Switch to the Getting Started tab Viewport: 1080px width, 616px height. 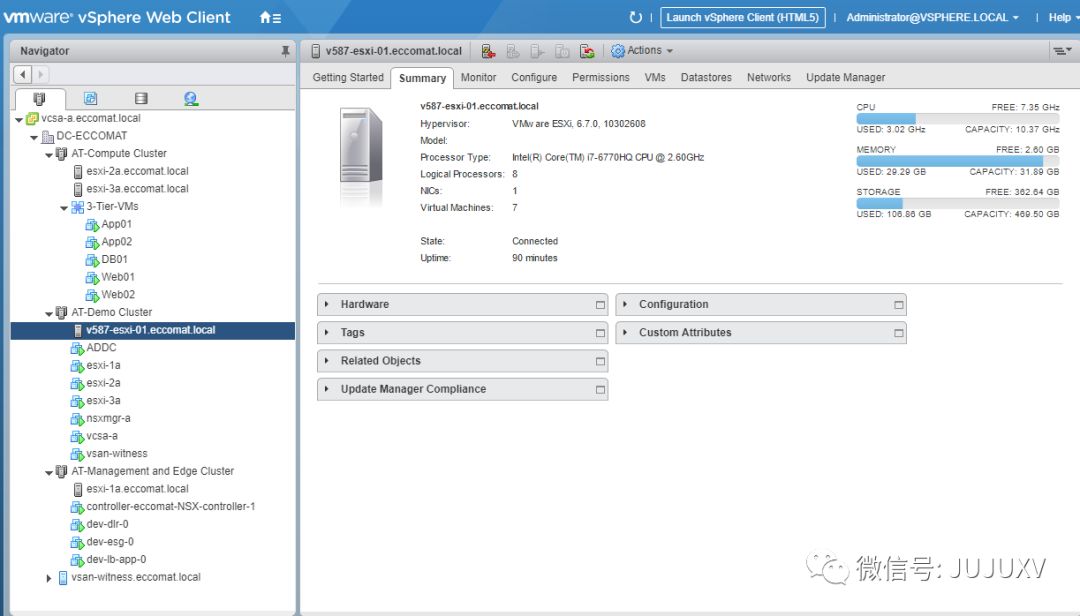click(x=348, y=77)
